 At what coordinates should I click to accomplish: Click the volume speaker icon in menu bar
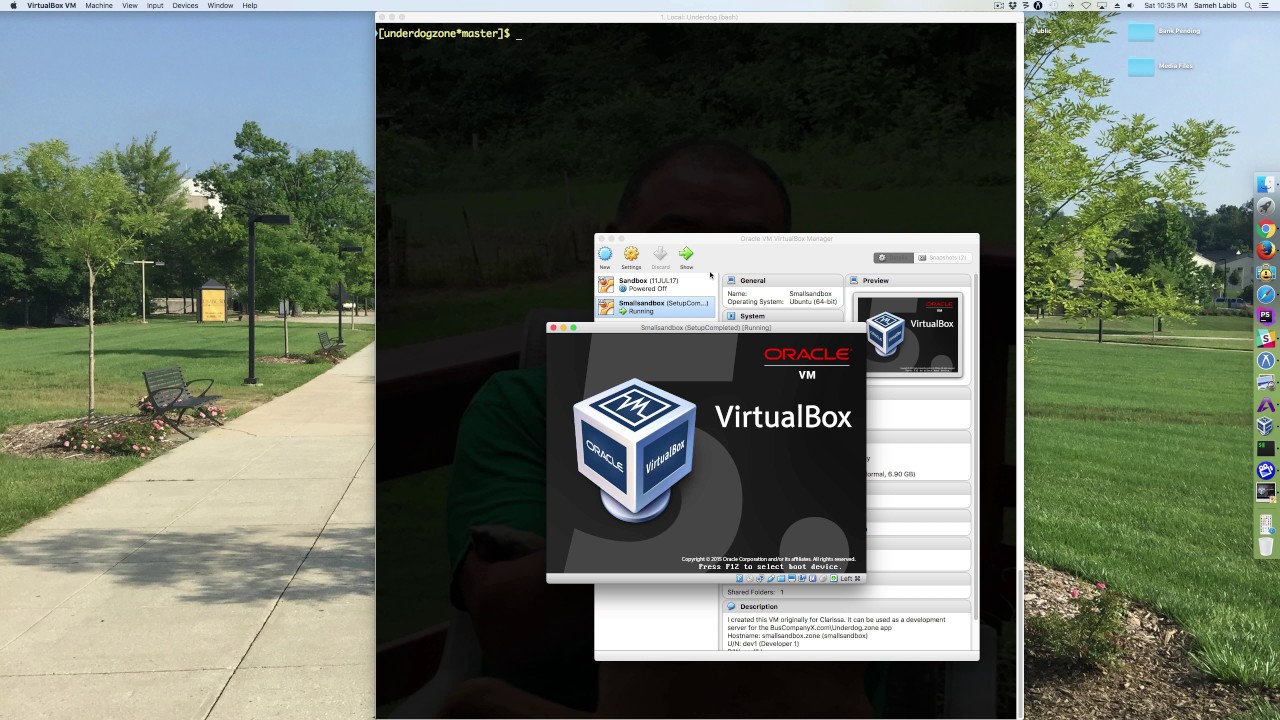click(x=1131, y=5)
